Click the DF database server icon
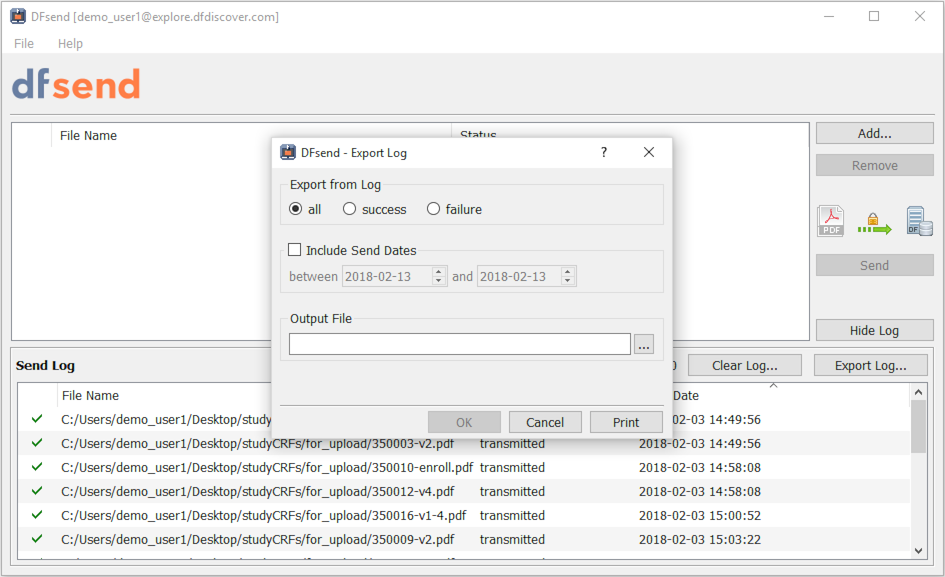Screen dimensions: 945x577 click(920, 221)
